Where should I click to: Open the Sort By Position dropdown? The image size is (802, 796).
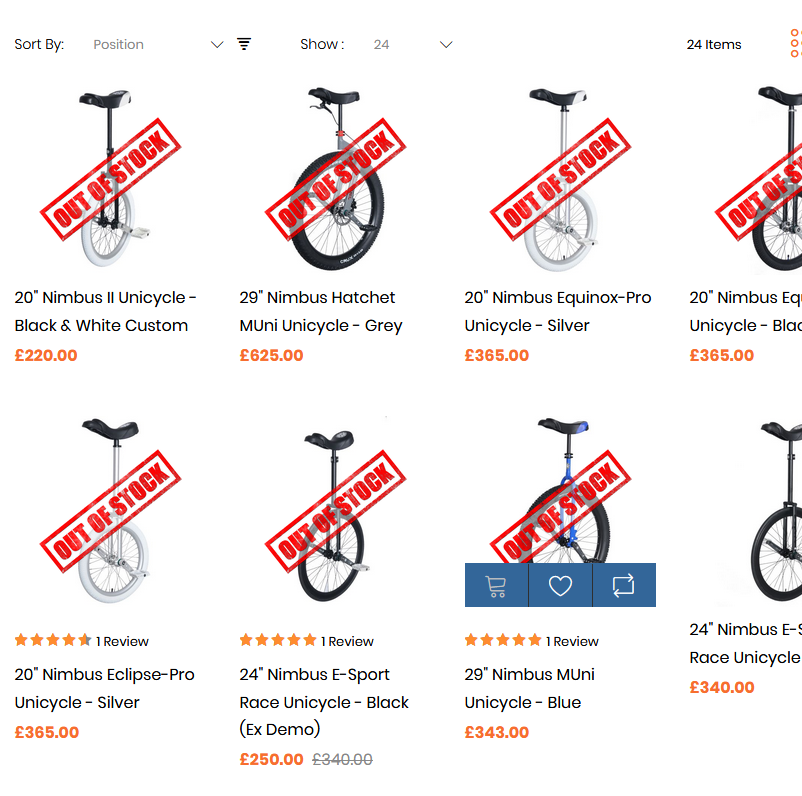(157, 44)
